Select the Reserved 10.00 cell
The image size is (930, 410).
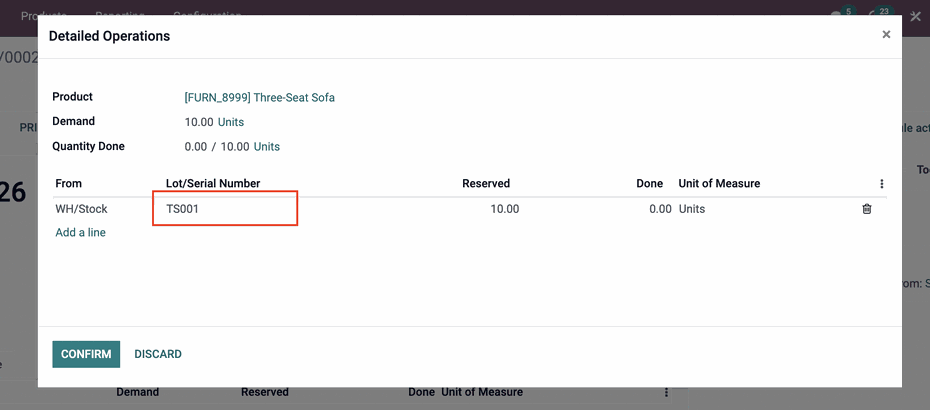point(505,209)
